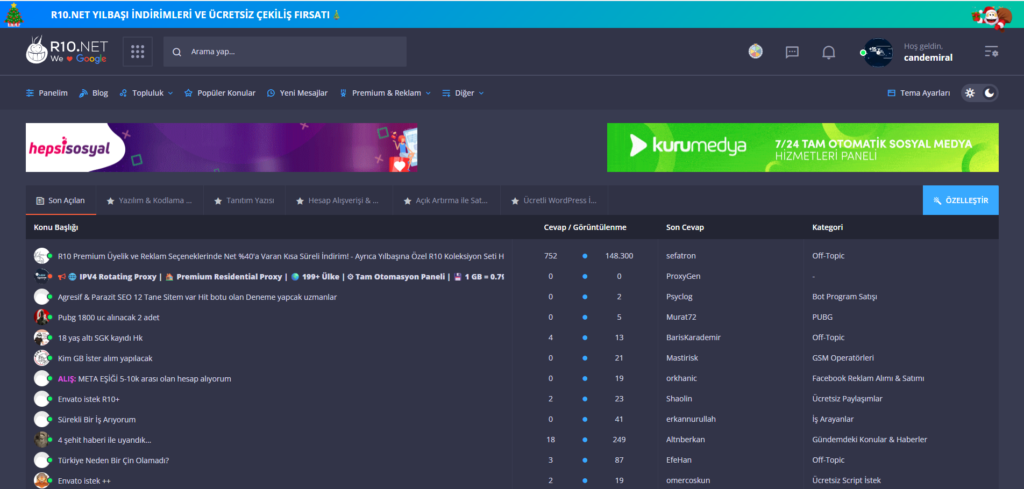
Task: Click the candemiral profile avatar
Action: [x=877, y=52]
